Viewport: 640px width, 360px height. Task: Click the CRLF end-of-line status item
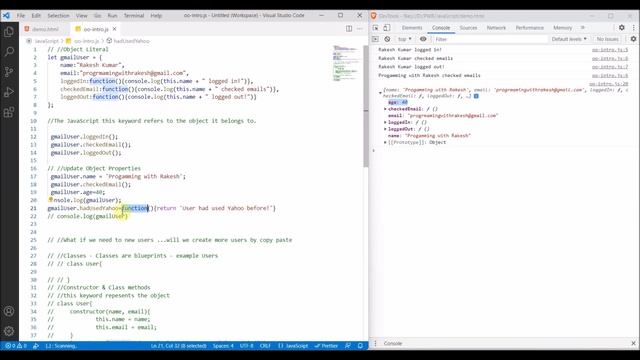coord(265,346)
